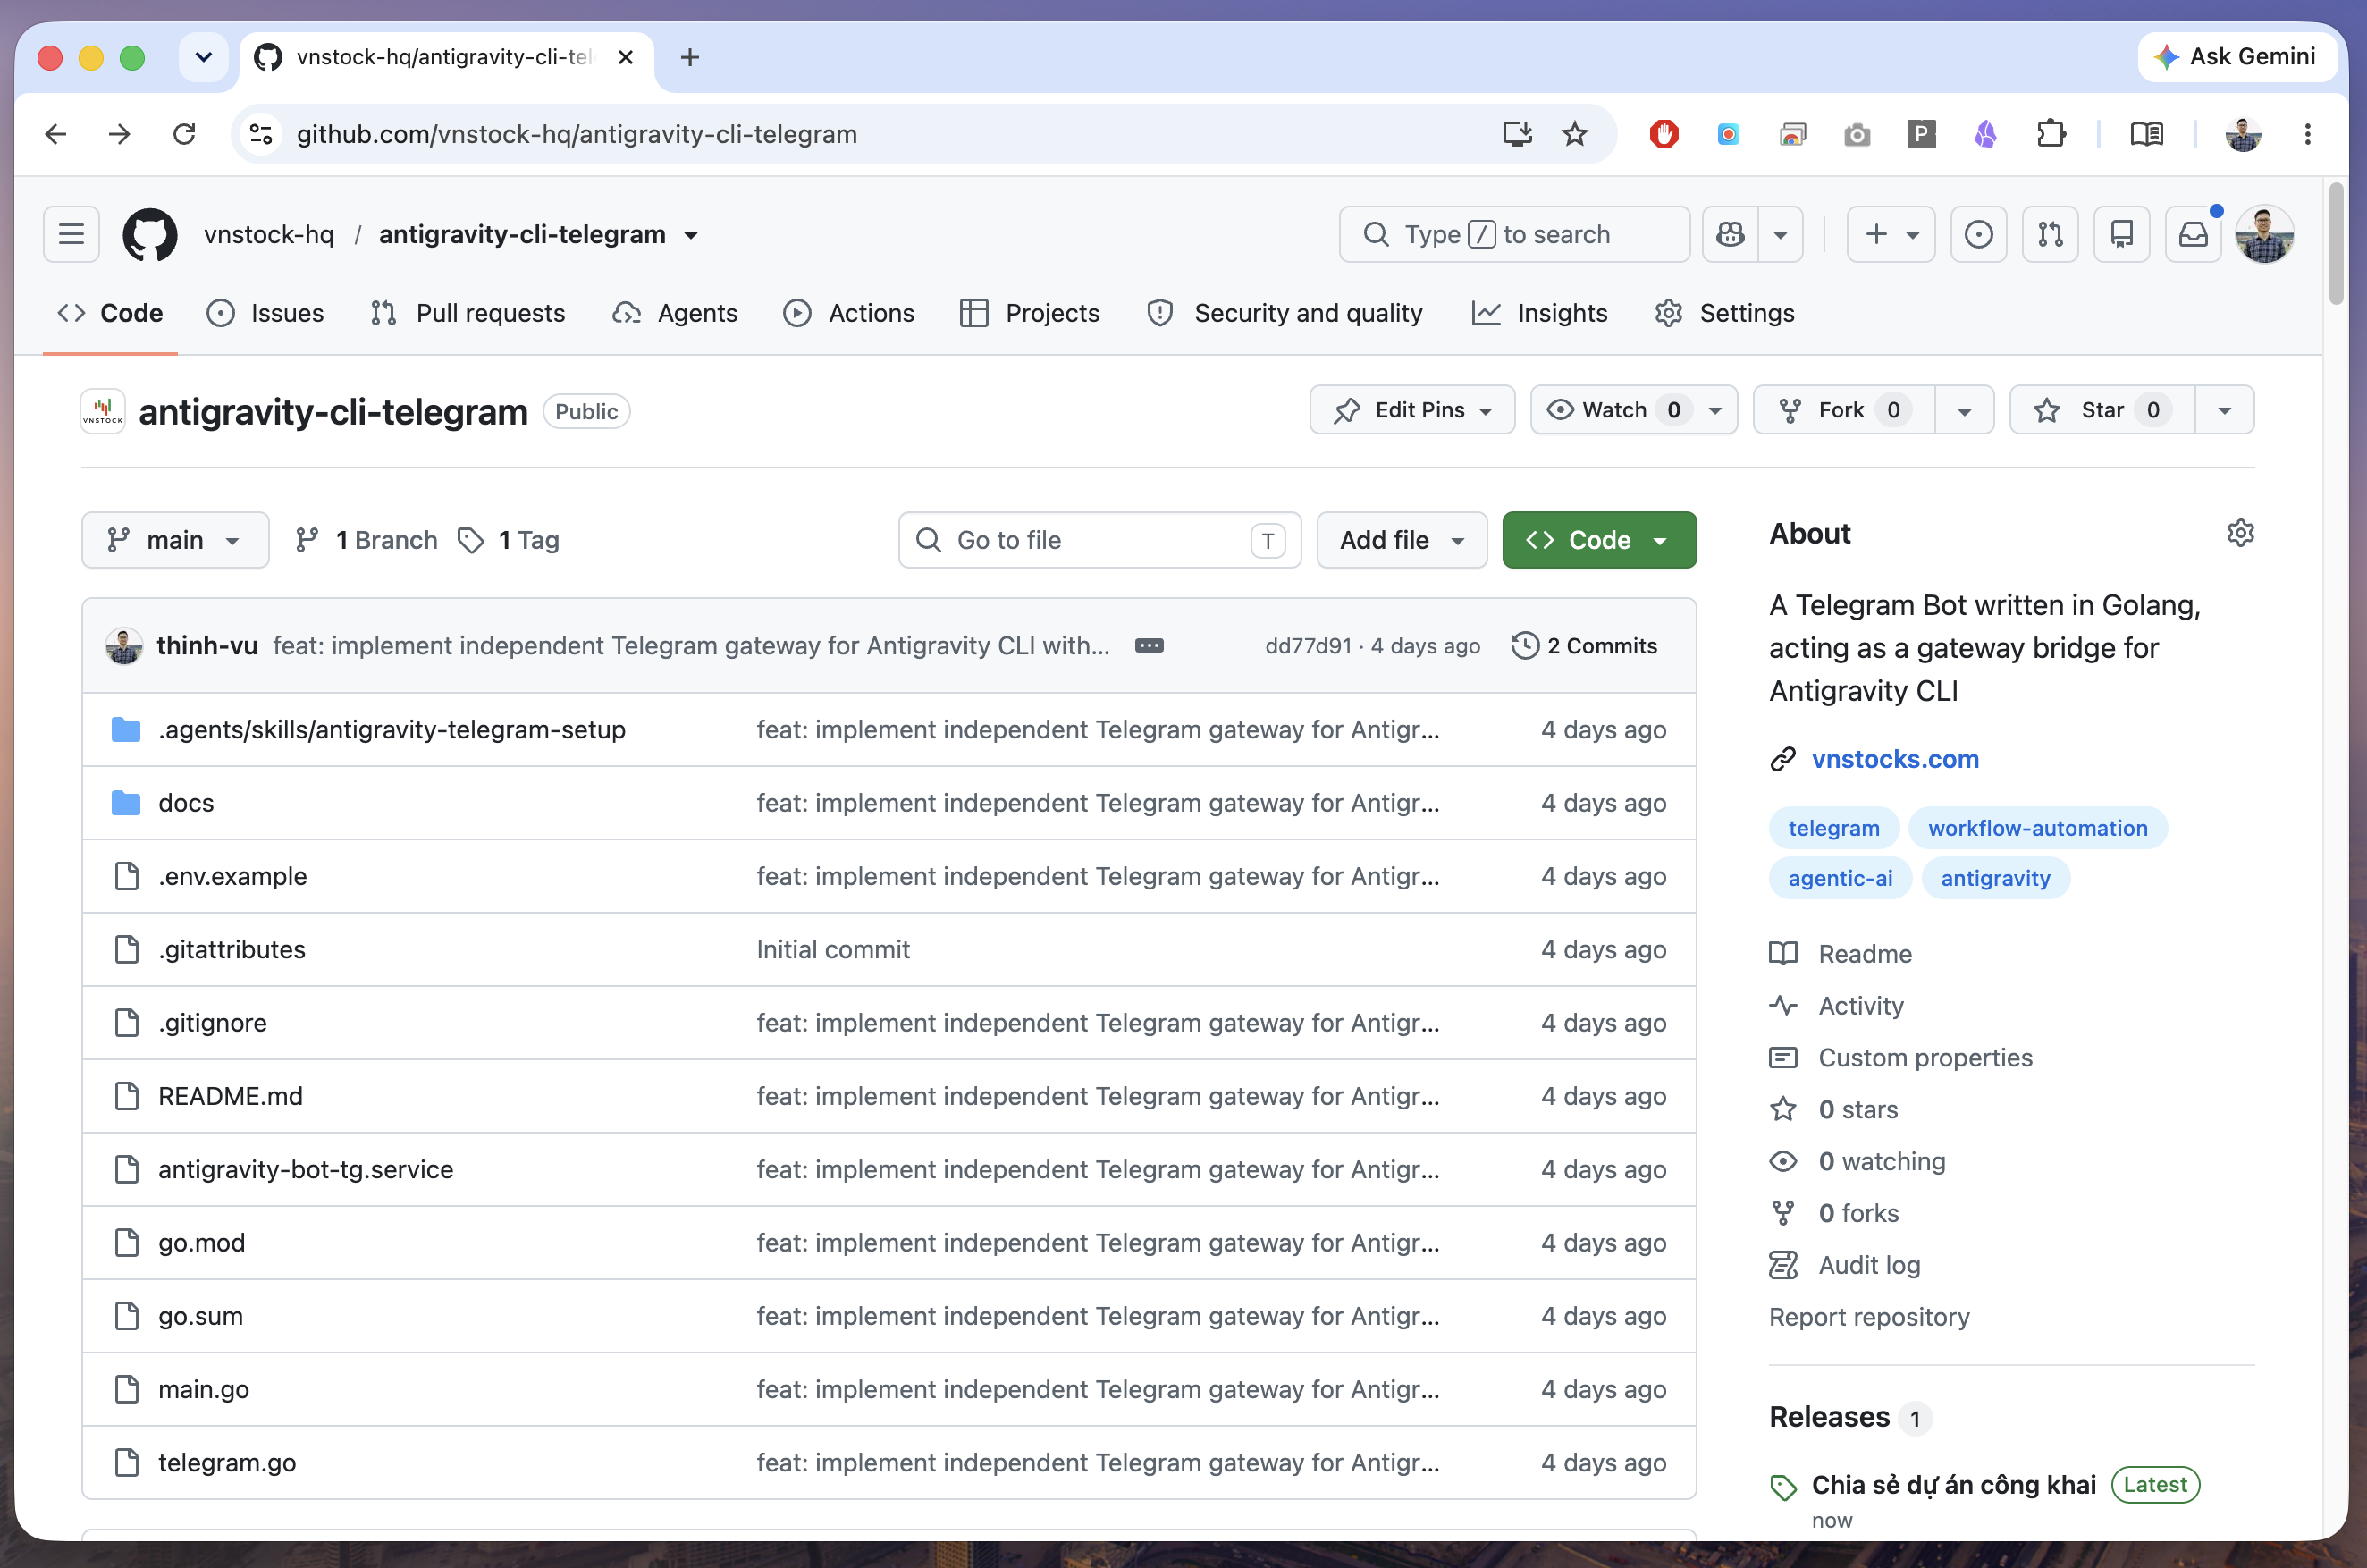Click the vnstock repository logo thumbnail

tap(103, 411)
